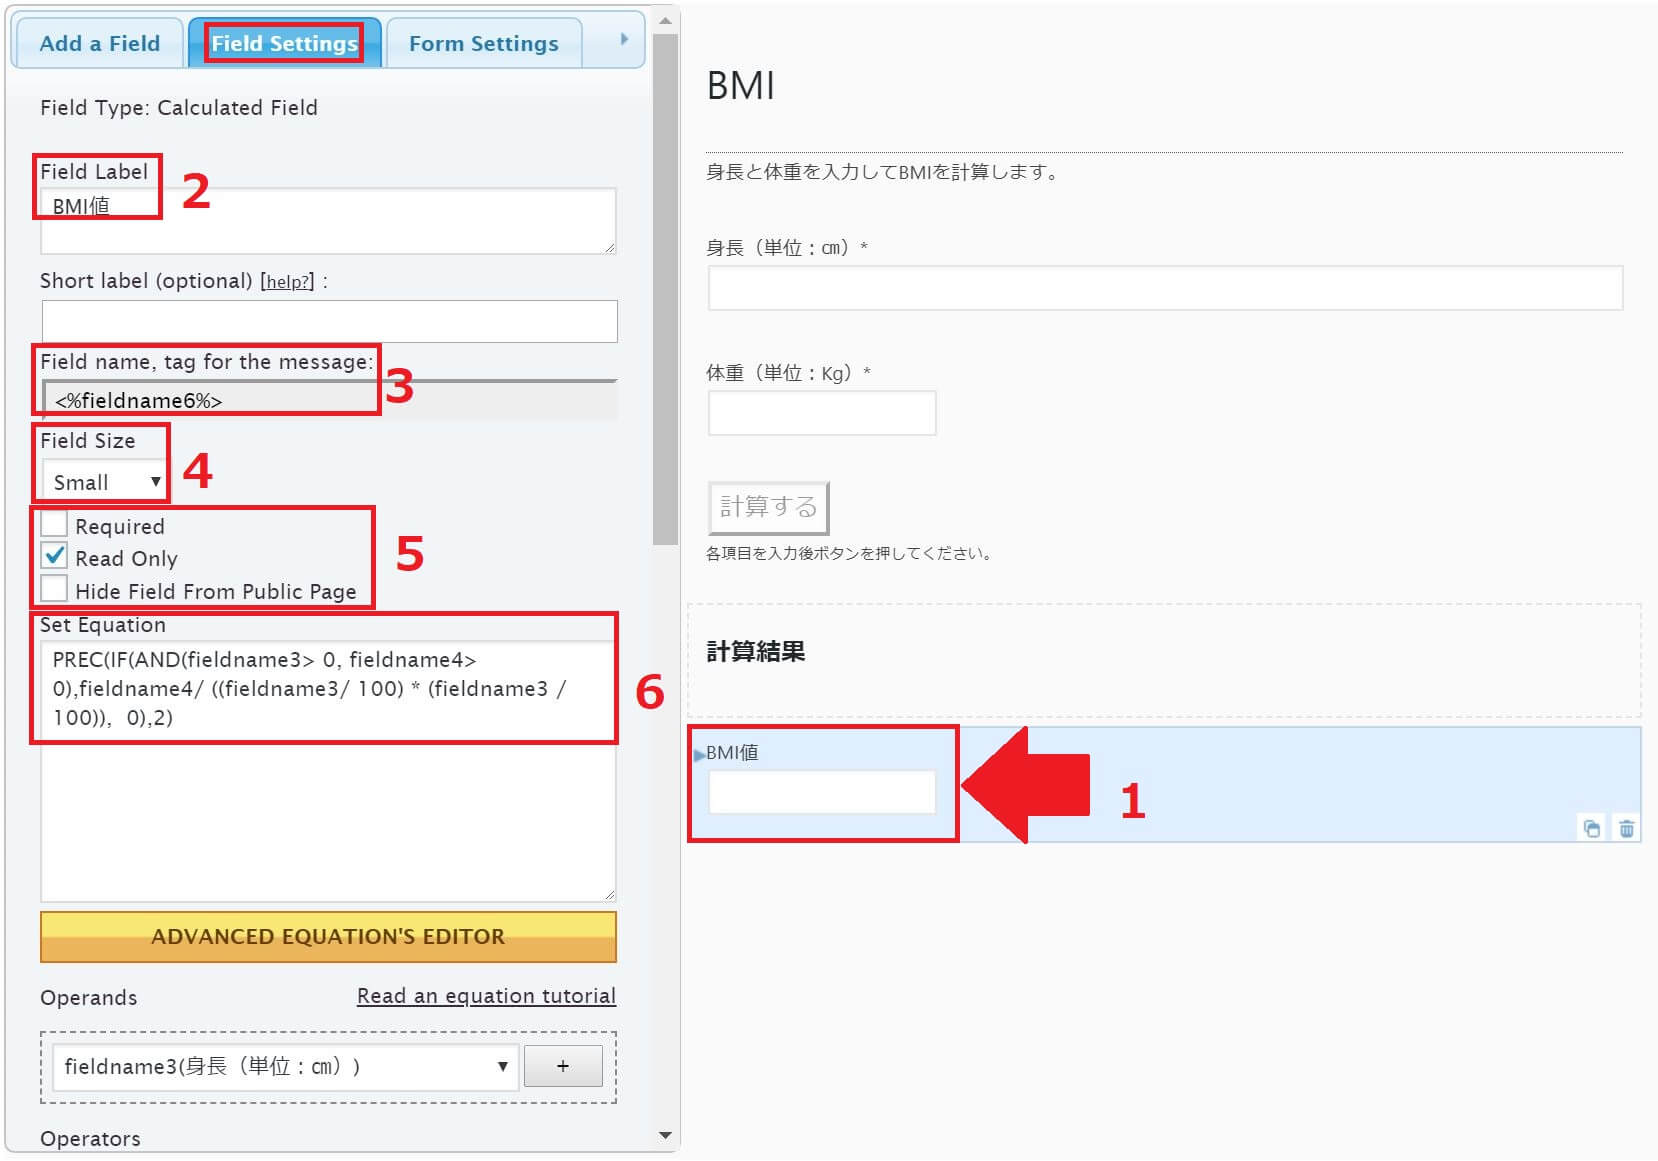The height and width of the screenshot is (1161, 1658).
Task: Click the help? link next to Short label
Action: click(x=288, y=281)
